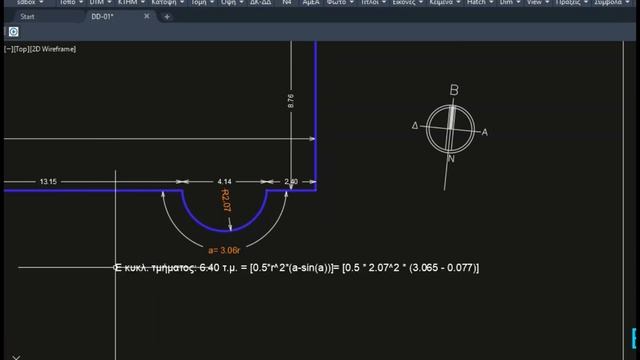
Task: Open the Φωτο ribbon menu
Action: coord(340,2)
